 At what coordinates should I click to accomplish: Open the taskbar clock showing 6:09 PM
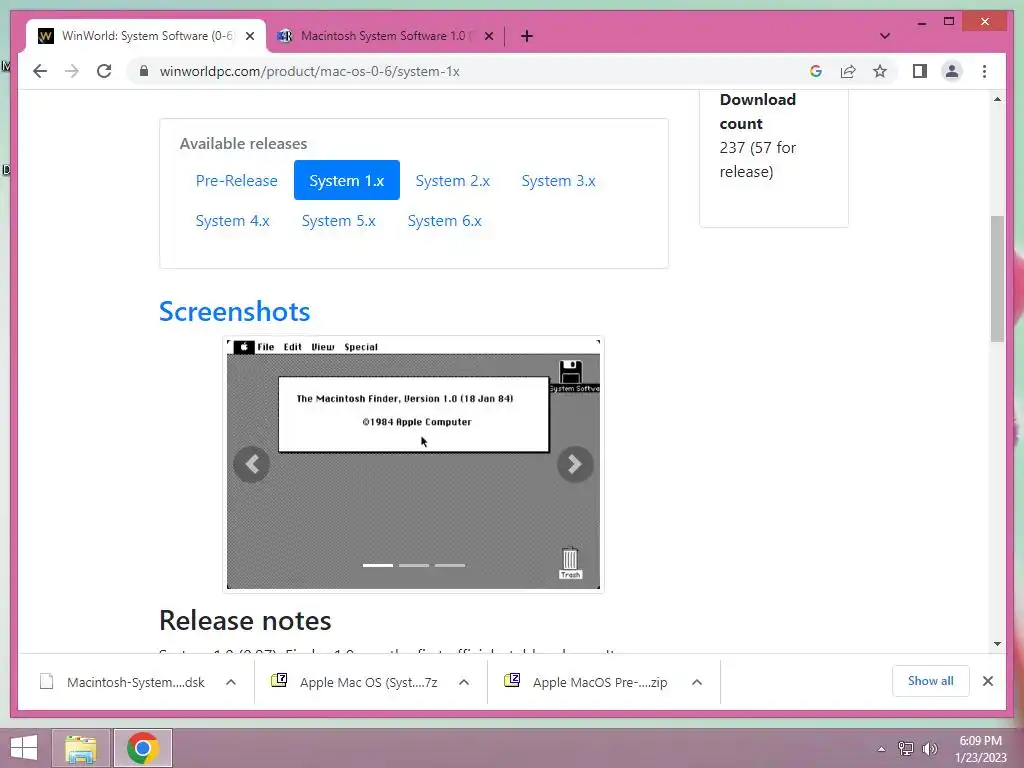[x=980, y=749]
